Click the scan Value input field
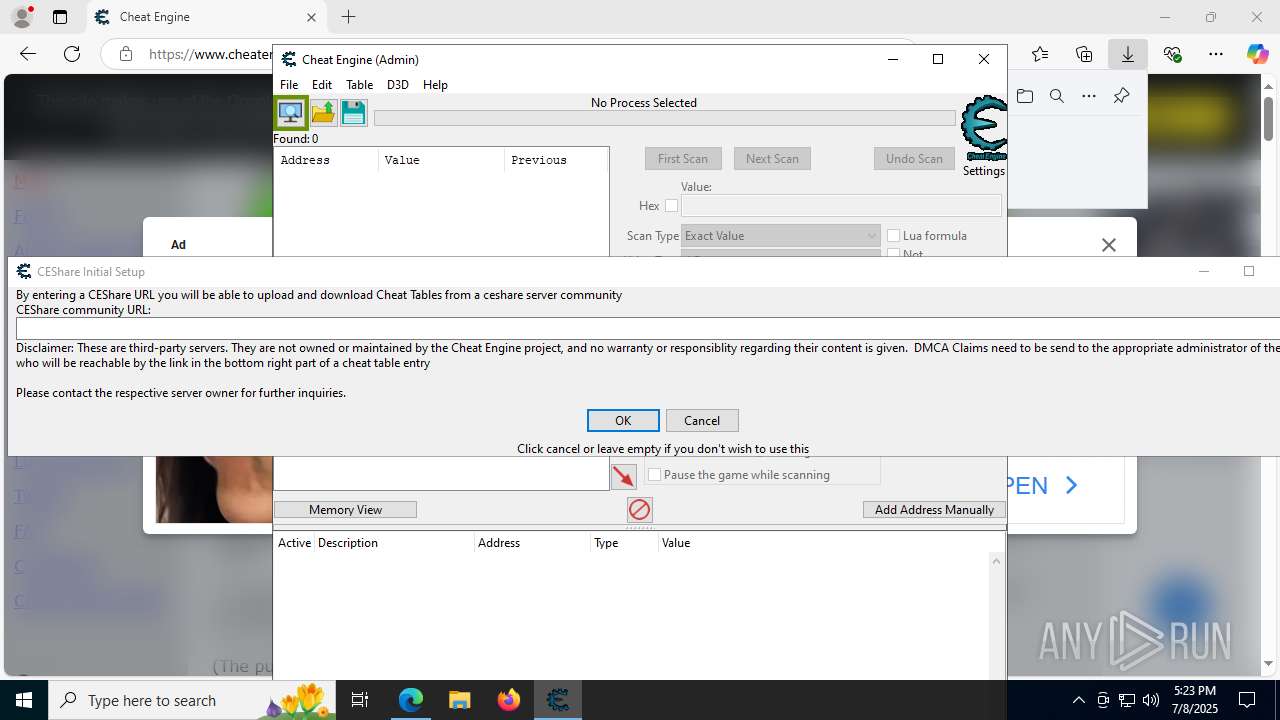 click(841, 205)
